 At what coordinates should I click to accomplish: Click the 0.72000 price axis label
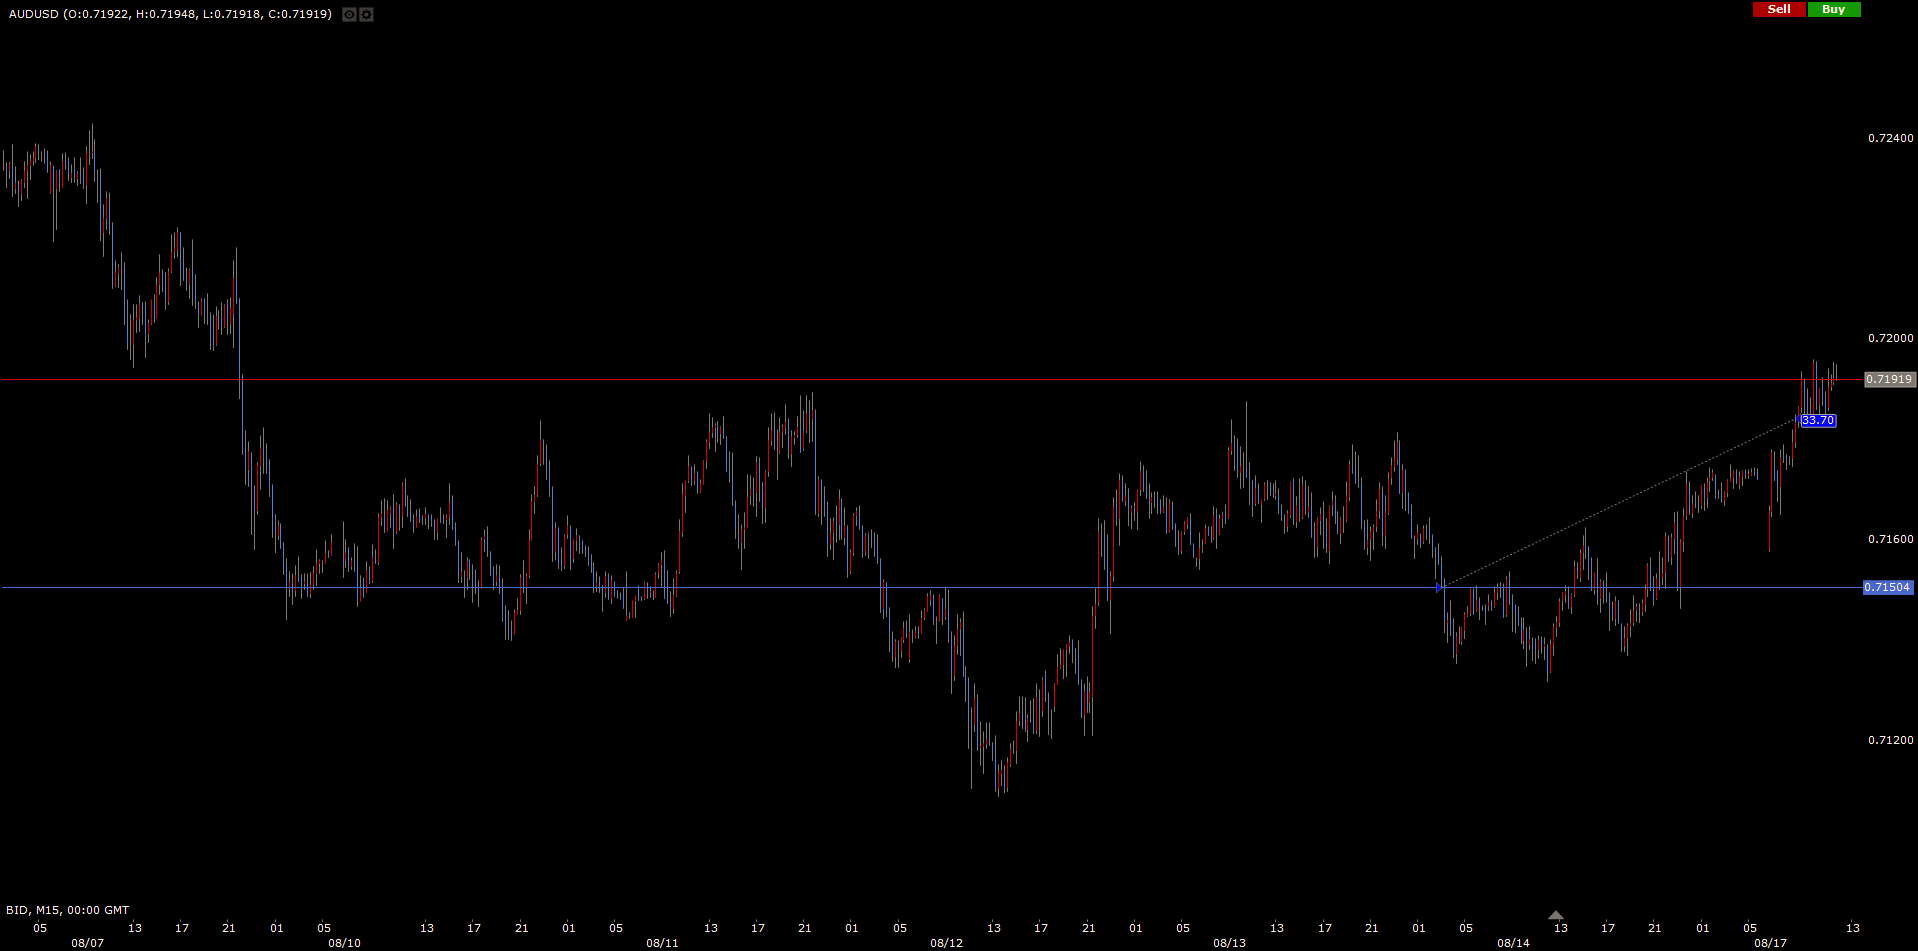click(1890, 338)
